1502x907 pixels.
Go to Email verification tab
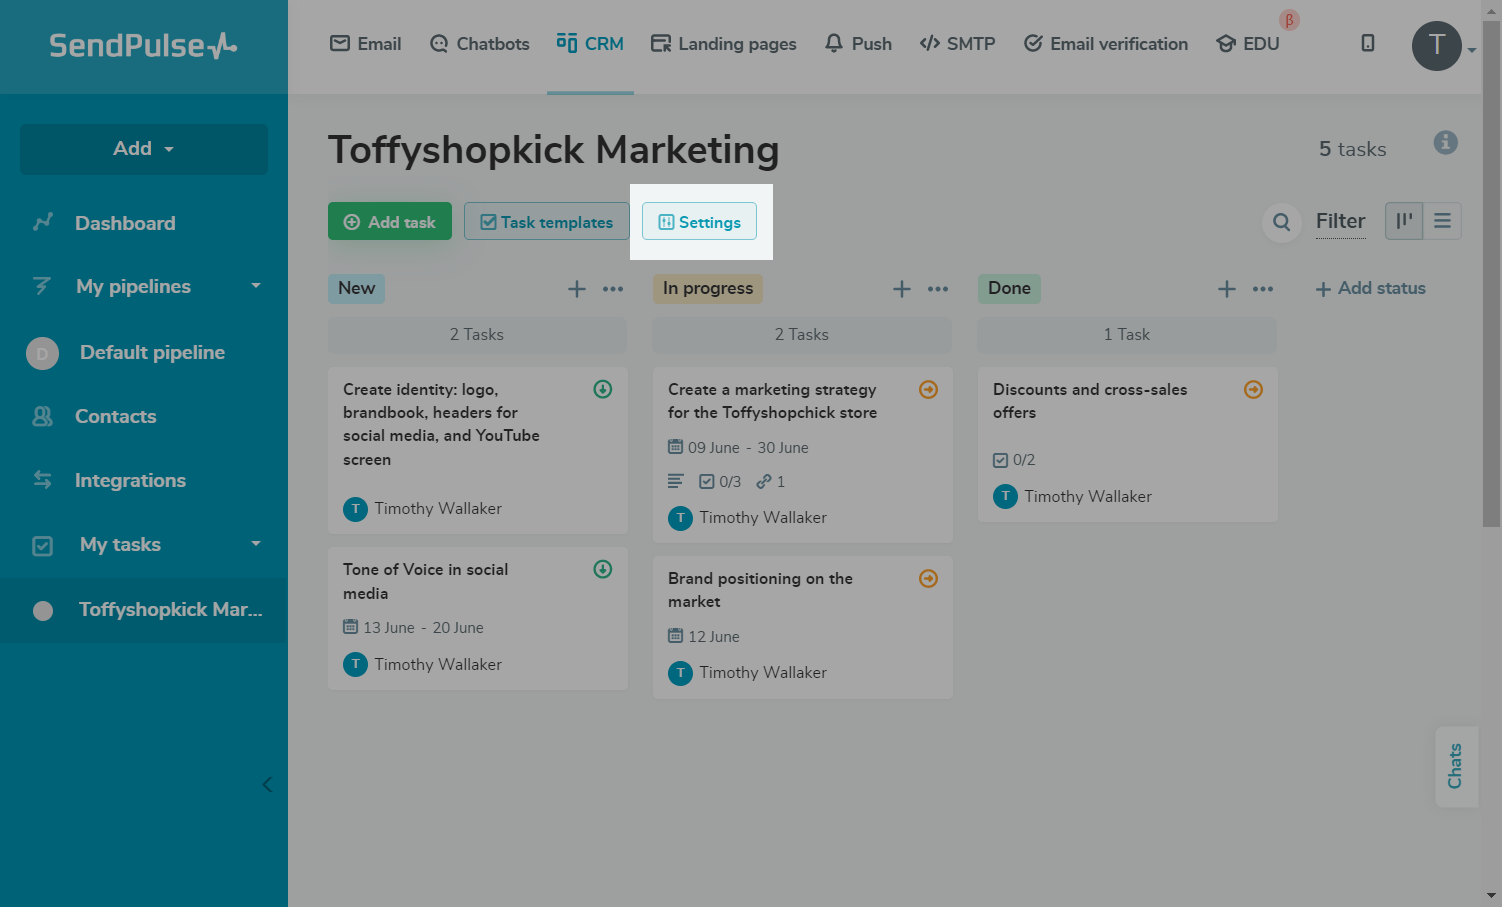[1106, 44]
